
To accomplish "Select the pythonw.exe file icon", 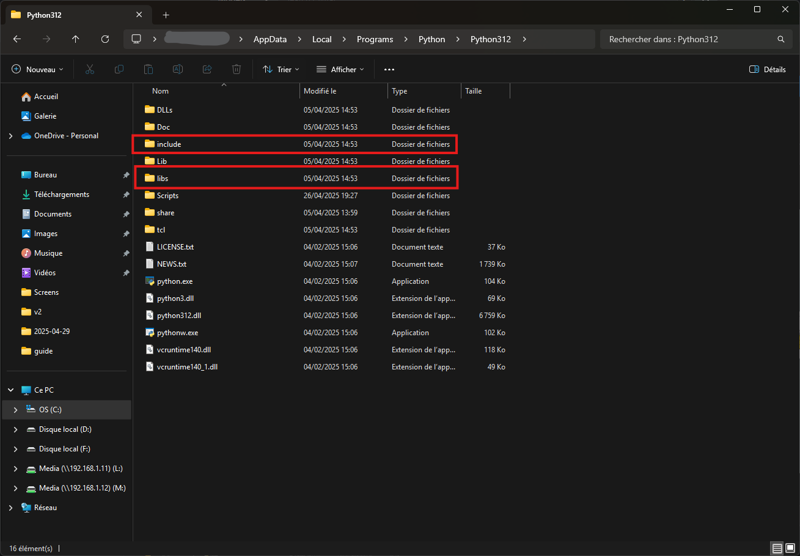I will pyautogui.click(x=149, y=333).
